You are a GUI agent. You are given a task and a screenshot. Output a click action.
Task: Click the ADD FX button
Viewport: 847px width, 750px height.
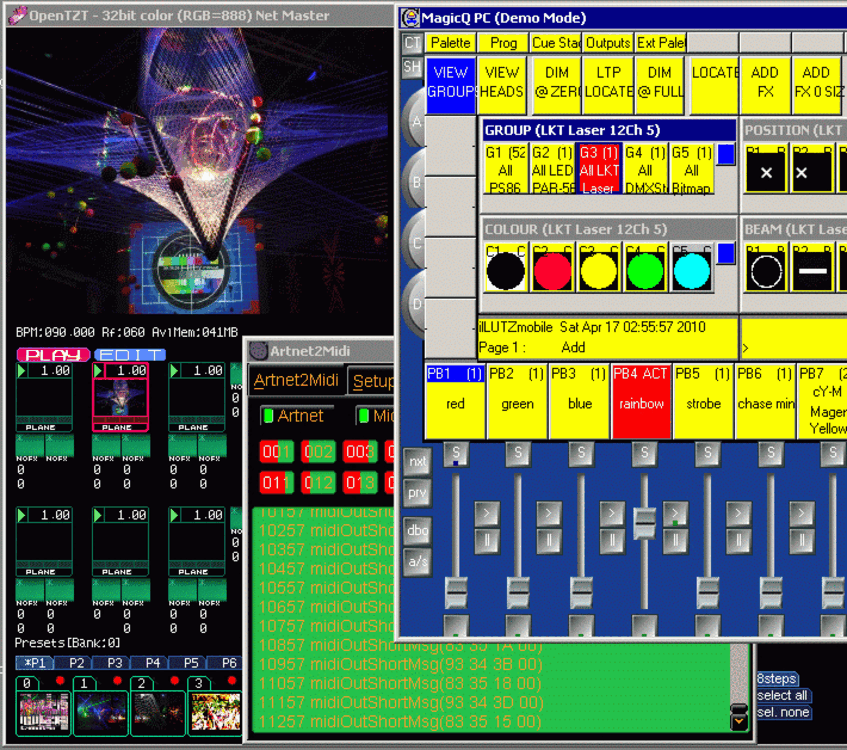(765, 85)
